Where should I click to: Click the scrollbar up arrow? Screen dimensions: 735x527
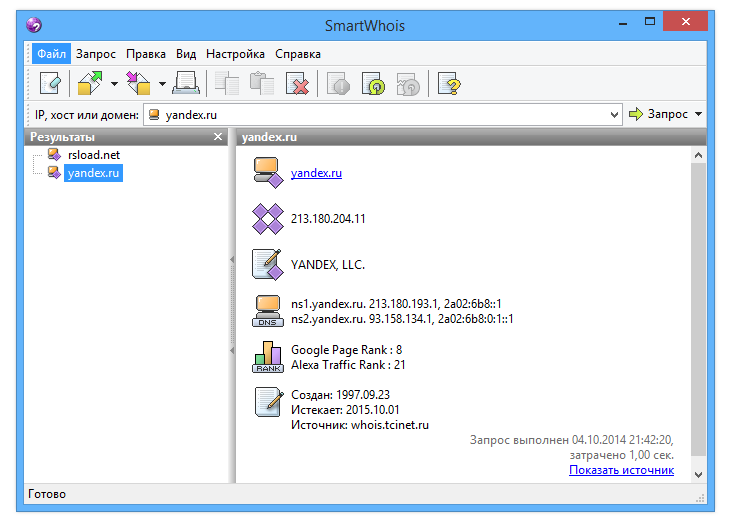[698, 155]
